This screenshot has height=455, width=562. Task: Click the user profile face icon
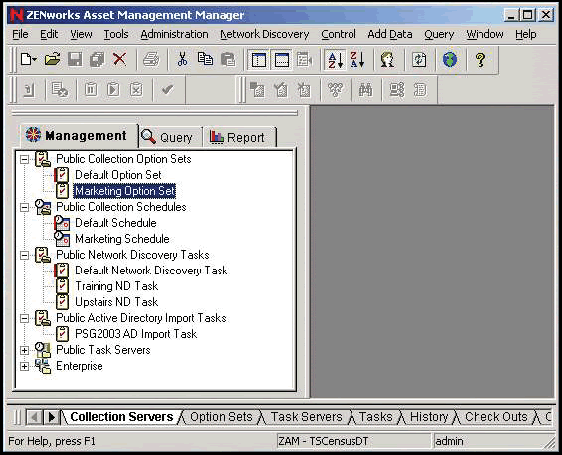(x=387, y=60)
